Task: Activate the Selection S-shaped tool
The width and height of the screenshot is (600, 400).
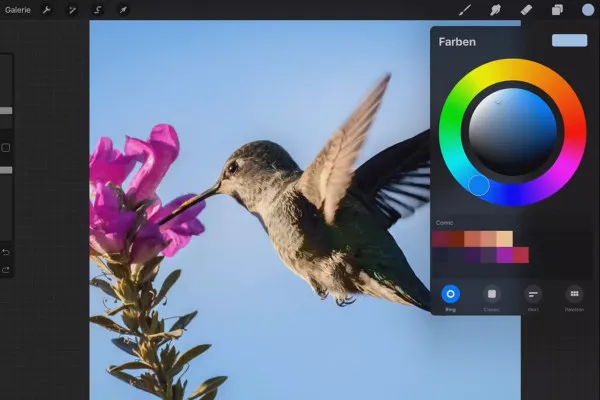Action: [97, 10]
